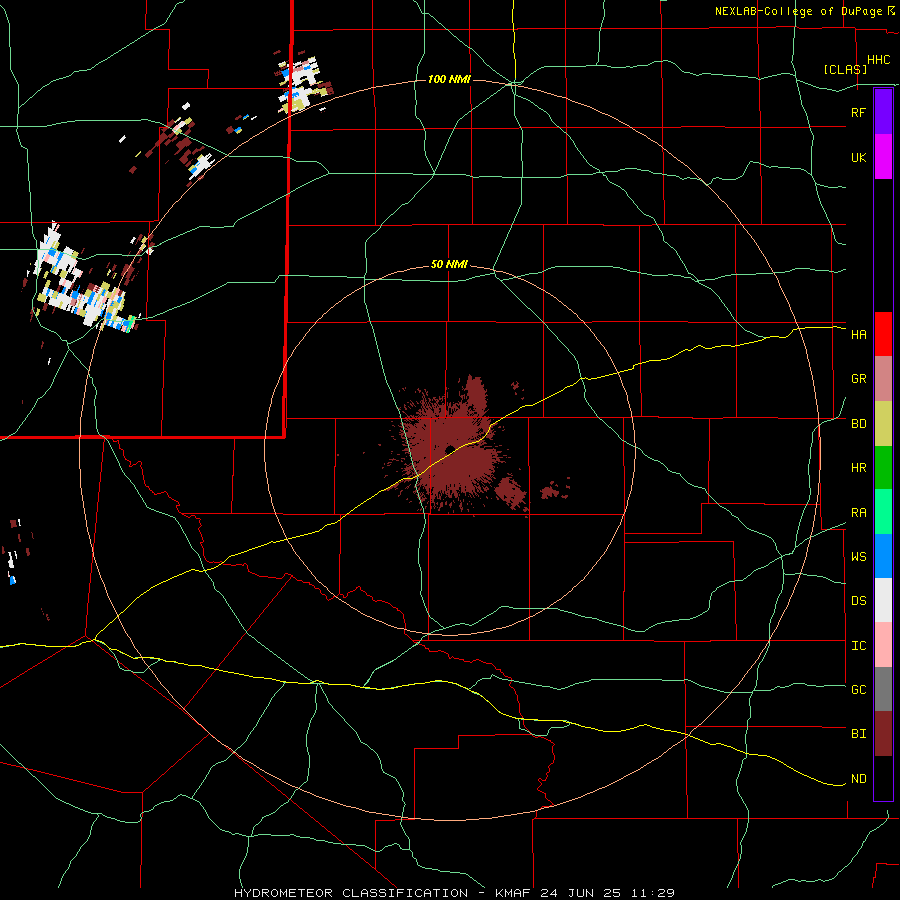Click the GR legend label
The image size is (900, 900).
tap(858, 379)
